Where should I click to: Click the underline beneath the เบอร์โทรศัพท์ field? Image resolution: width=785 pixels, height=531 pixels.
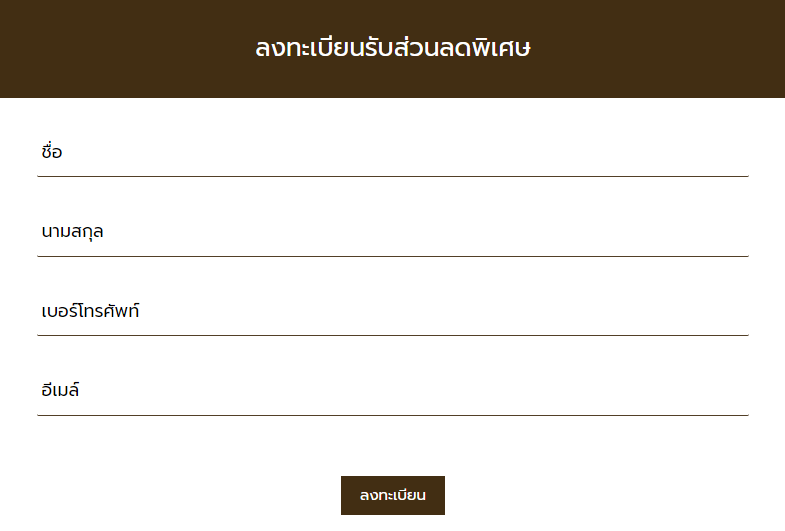392,335
